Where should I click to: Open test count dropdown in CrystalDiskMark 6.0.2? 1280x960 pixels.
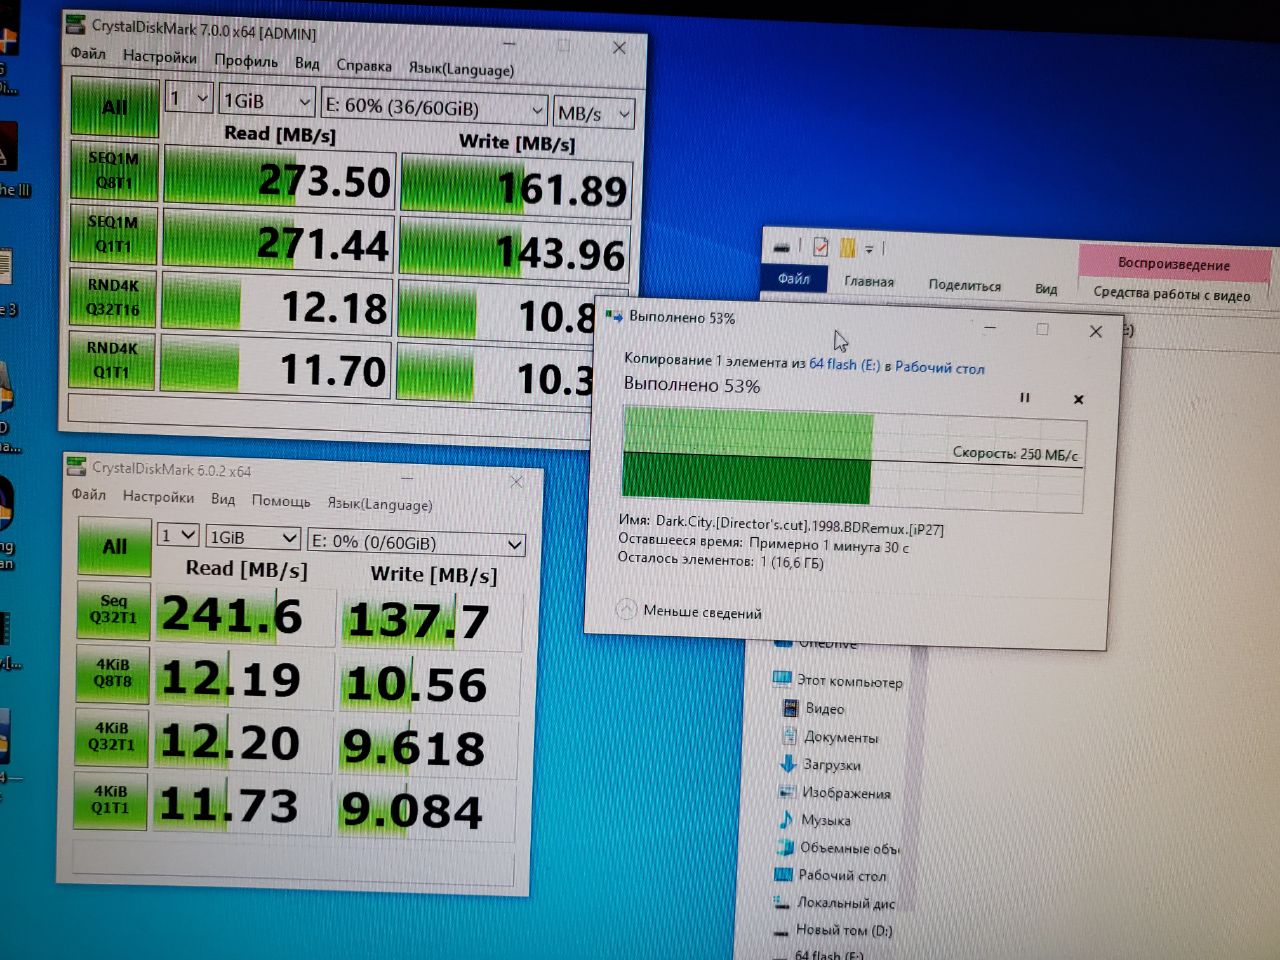pos(178,535)
